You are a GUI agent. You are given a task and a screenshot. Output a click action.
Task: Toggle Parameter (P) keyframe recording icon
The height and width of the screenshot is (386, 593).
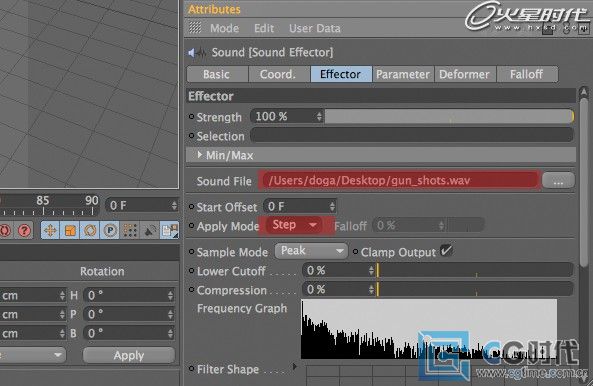click(x=110, y=230)
